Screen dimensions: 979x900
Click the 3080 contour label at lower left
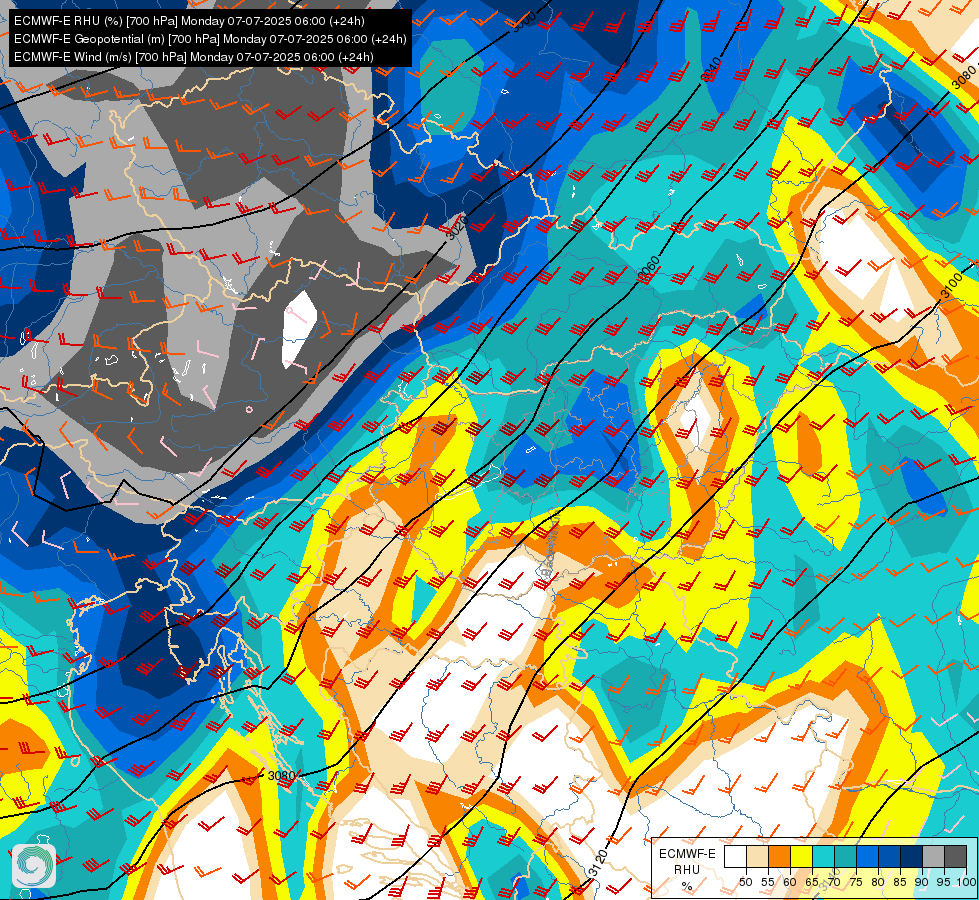pos(281,776)
